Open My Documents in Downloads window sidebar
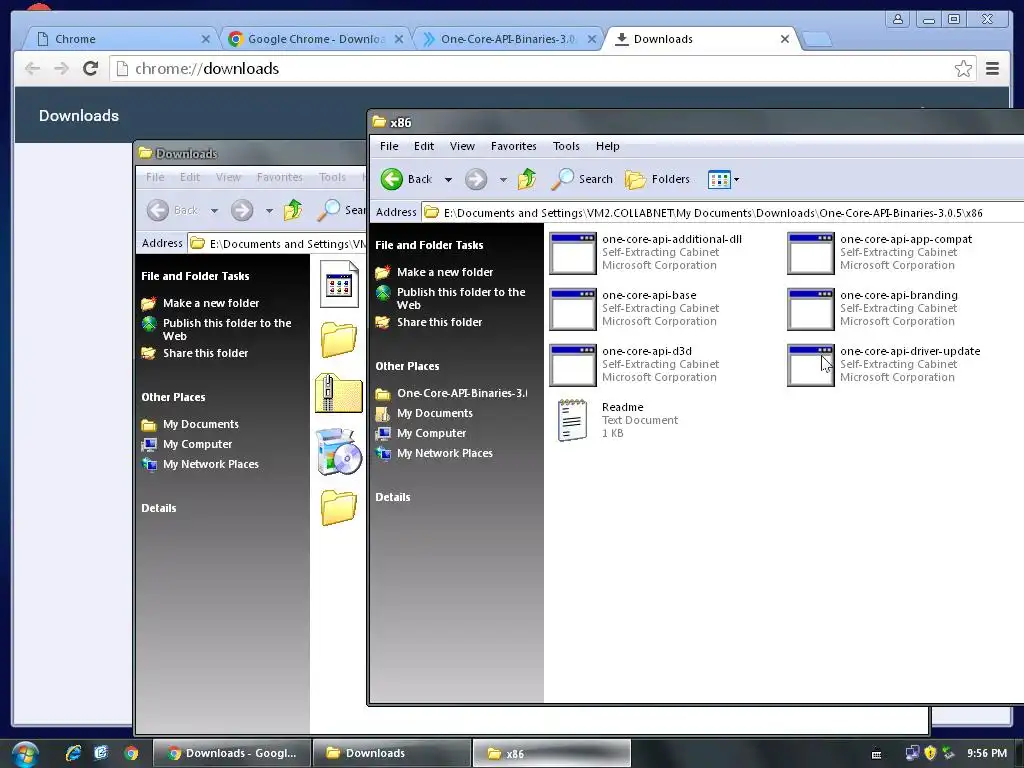This screenshot has width=1024, height=768. coord(200,424)
